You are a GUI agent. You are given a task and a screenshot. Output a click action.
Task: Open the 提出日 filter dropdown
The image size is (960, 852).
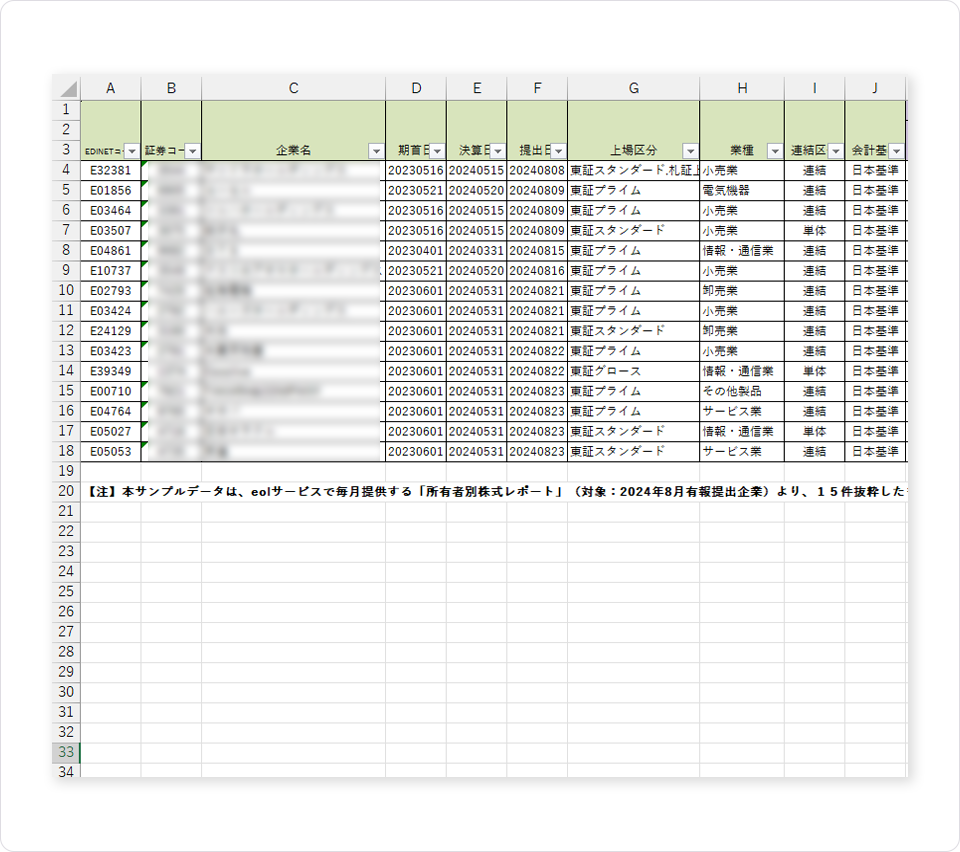558,151
